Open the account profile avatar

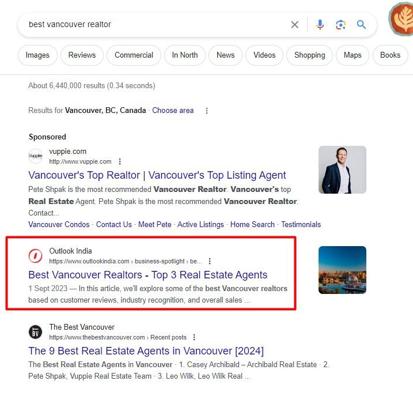pyautogui.click(x=403, y=19)
